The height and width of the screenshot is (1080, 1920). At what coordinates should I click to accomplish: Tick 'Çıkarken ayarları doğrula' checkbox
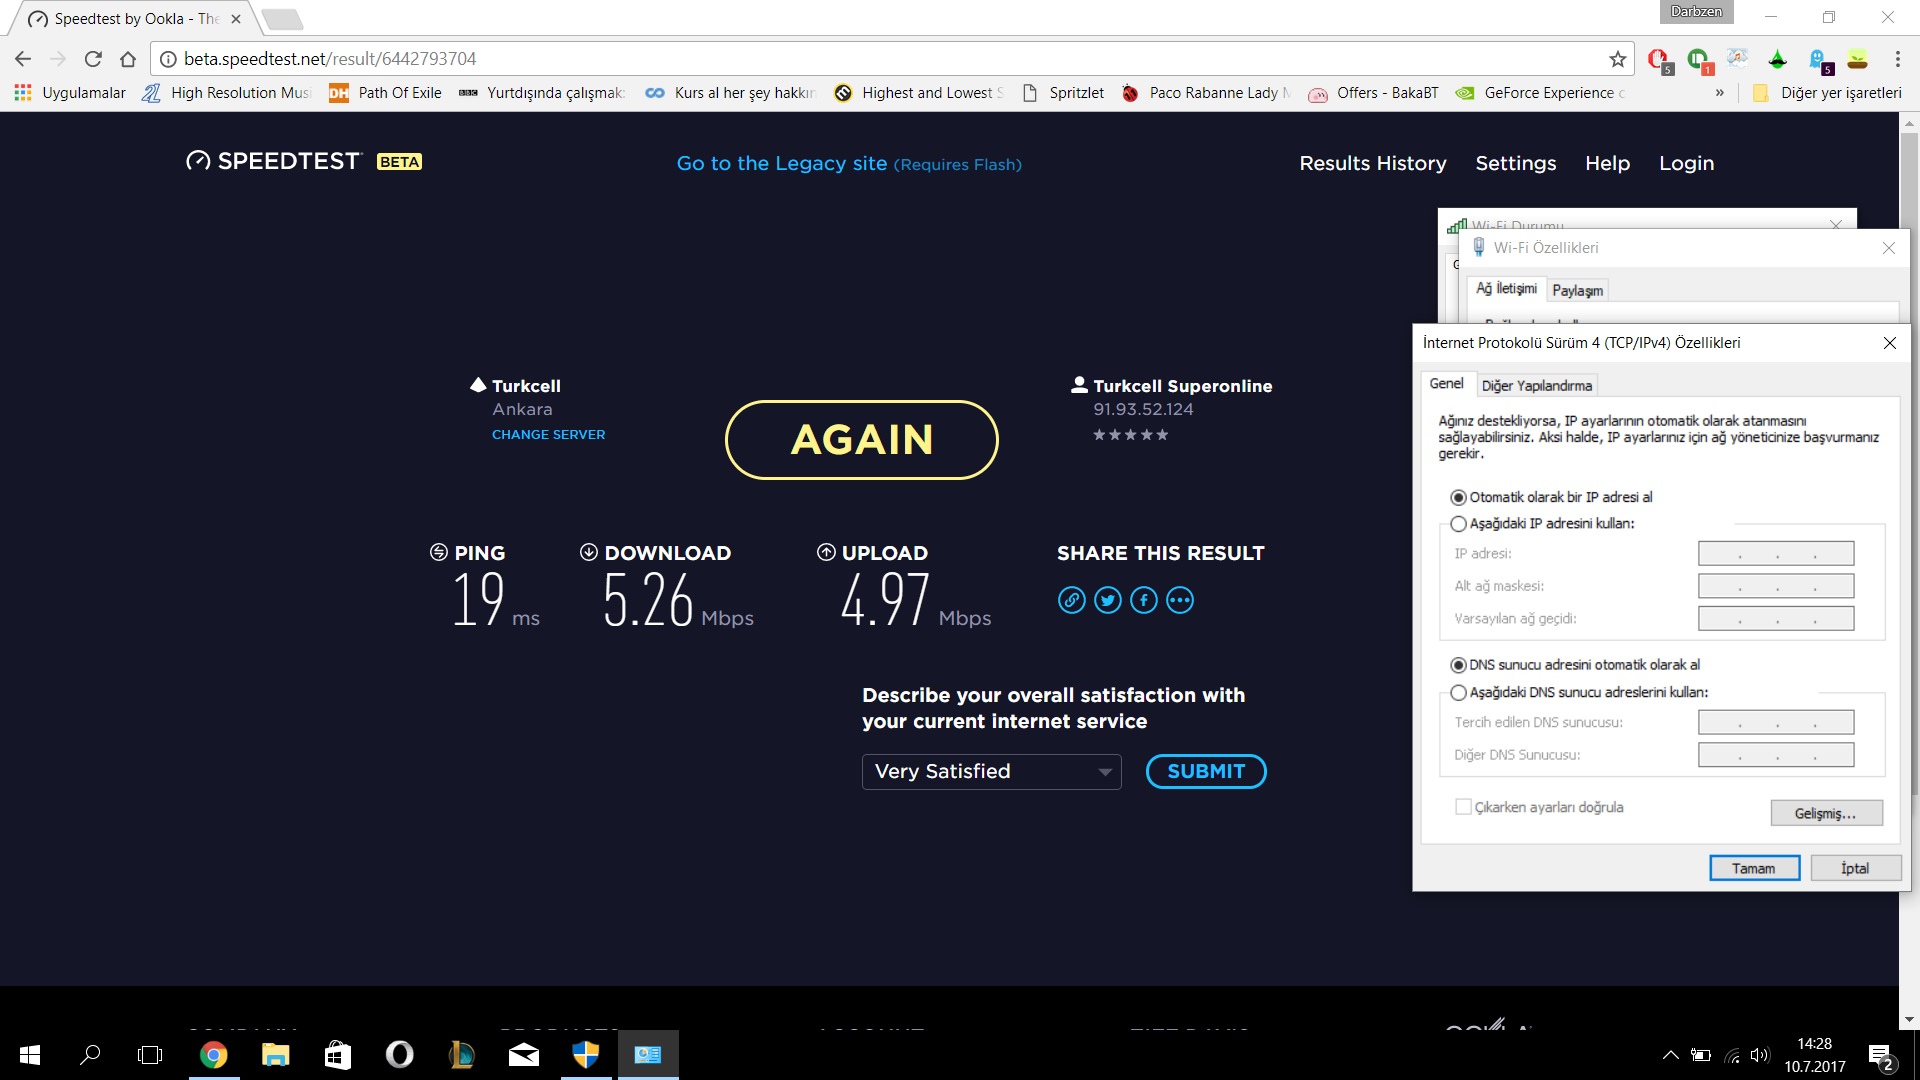tap(1463, 806)
